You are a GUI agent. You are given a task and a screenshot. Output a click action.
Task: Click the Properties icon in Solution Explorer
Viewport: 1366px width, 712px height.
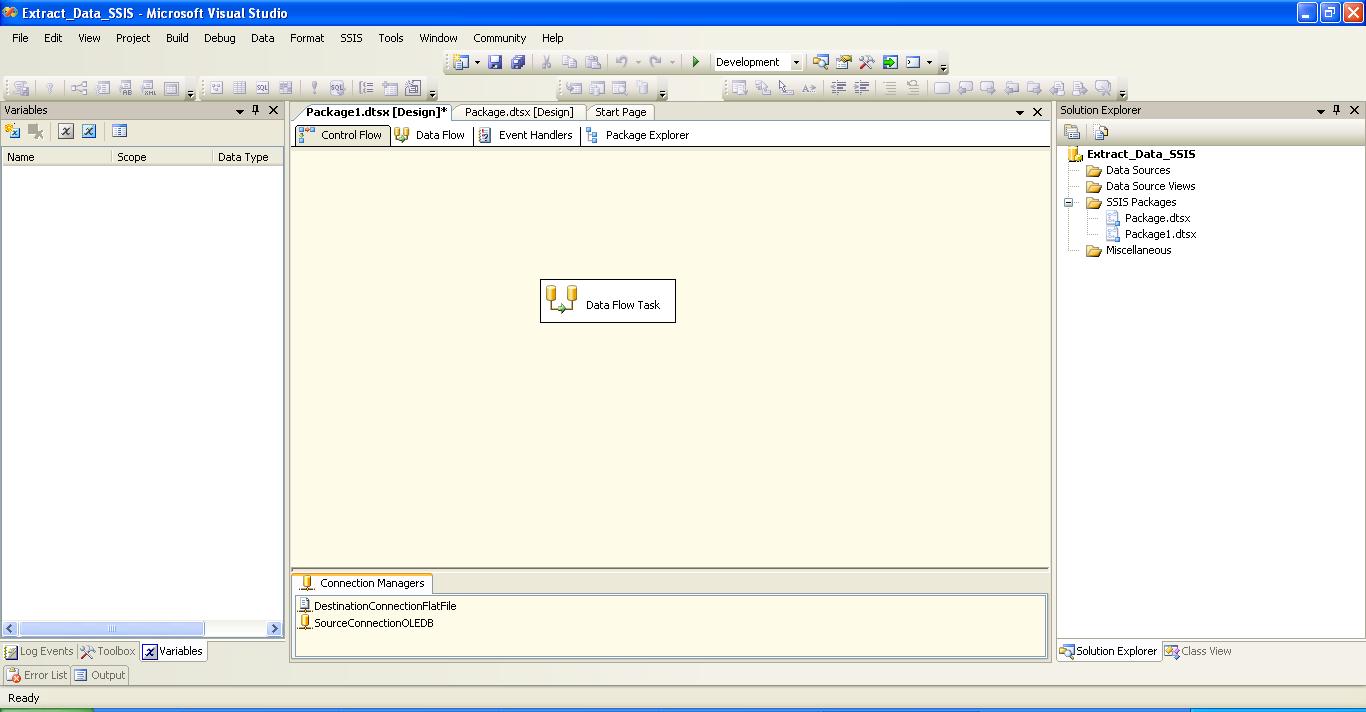point(1072,131)
